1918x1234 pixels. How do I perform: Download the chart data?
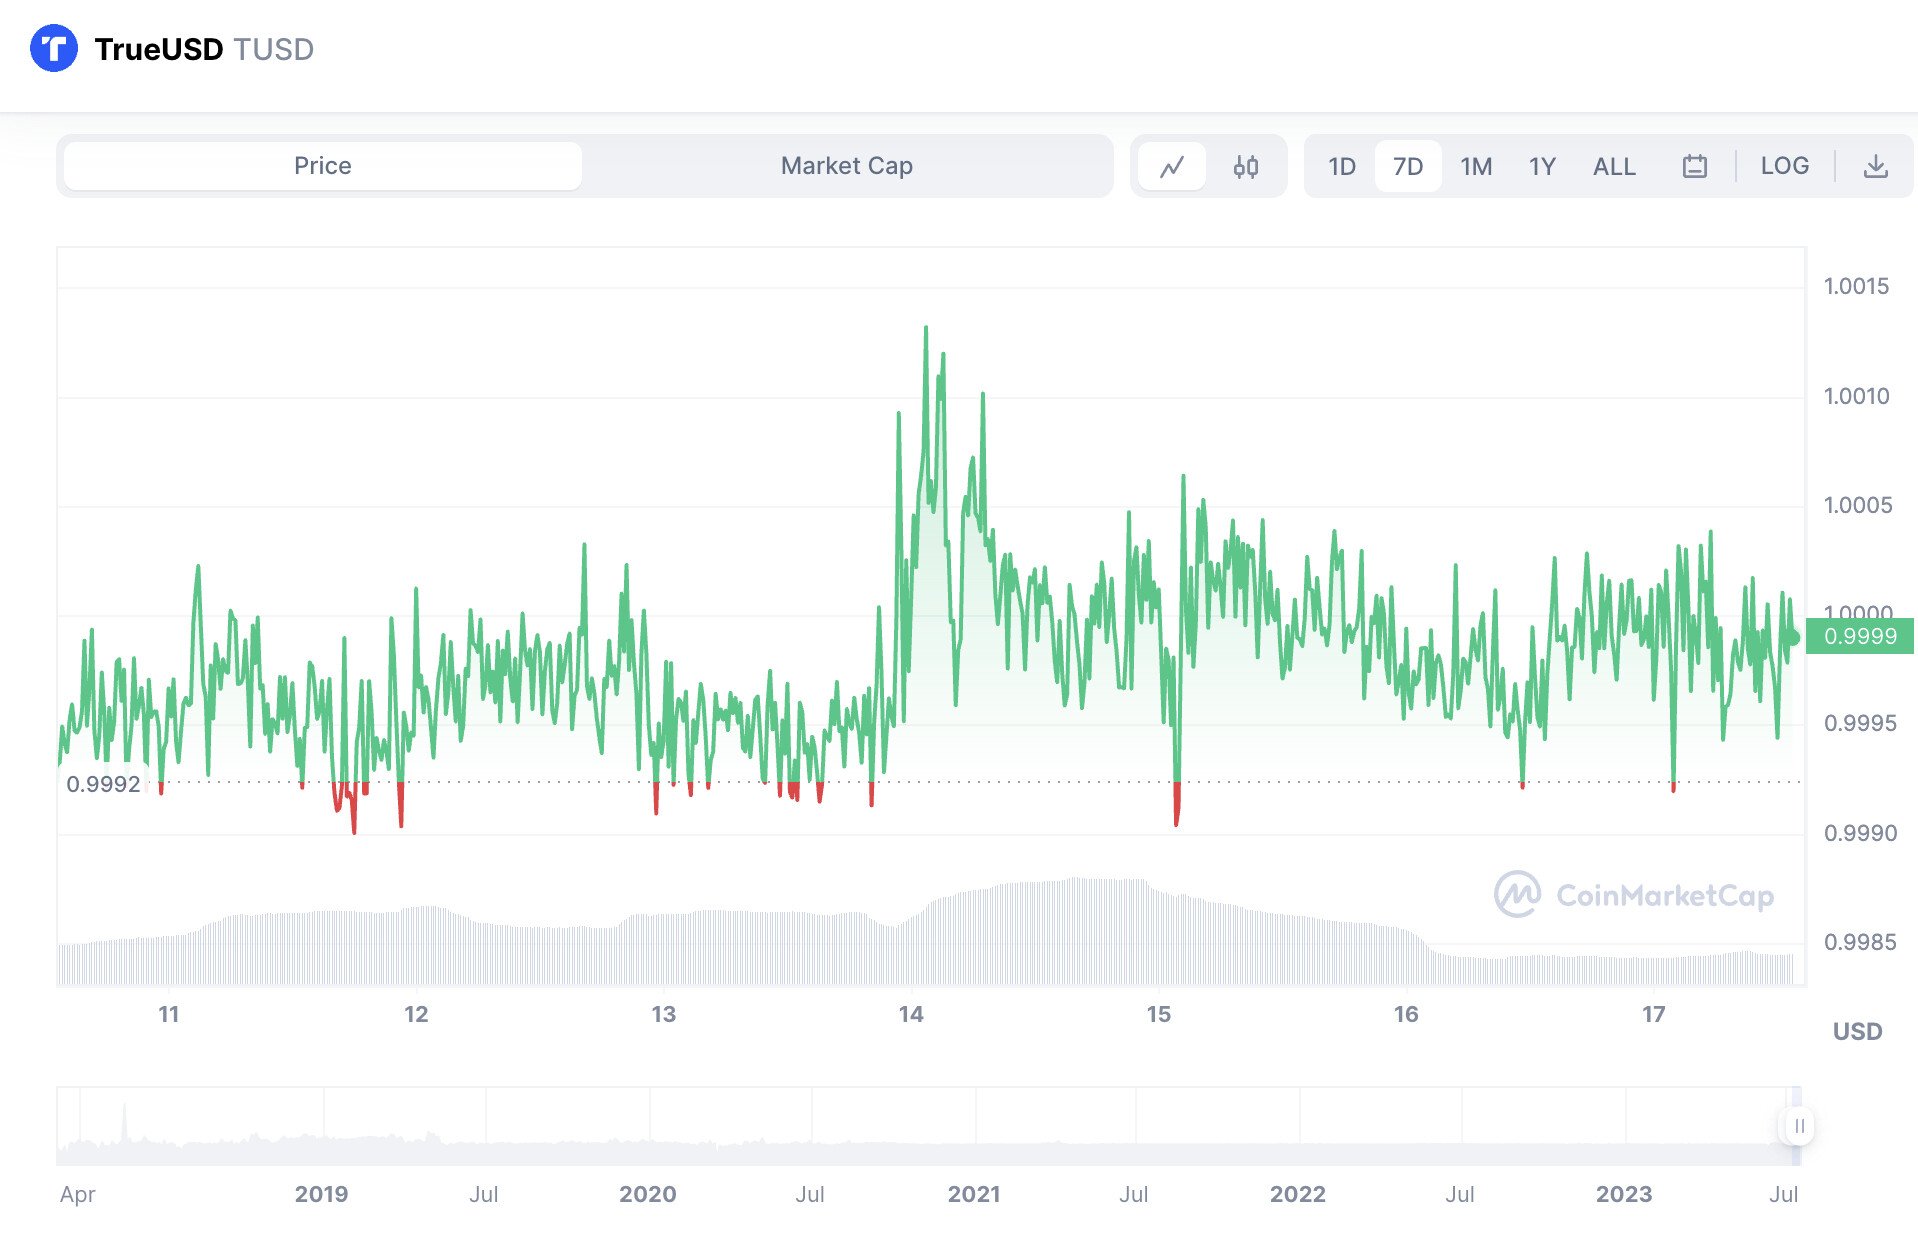[x=1876, y=166]
